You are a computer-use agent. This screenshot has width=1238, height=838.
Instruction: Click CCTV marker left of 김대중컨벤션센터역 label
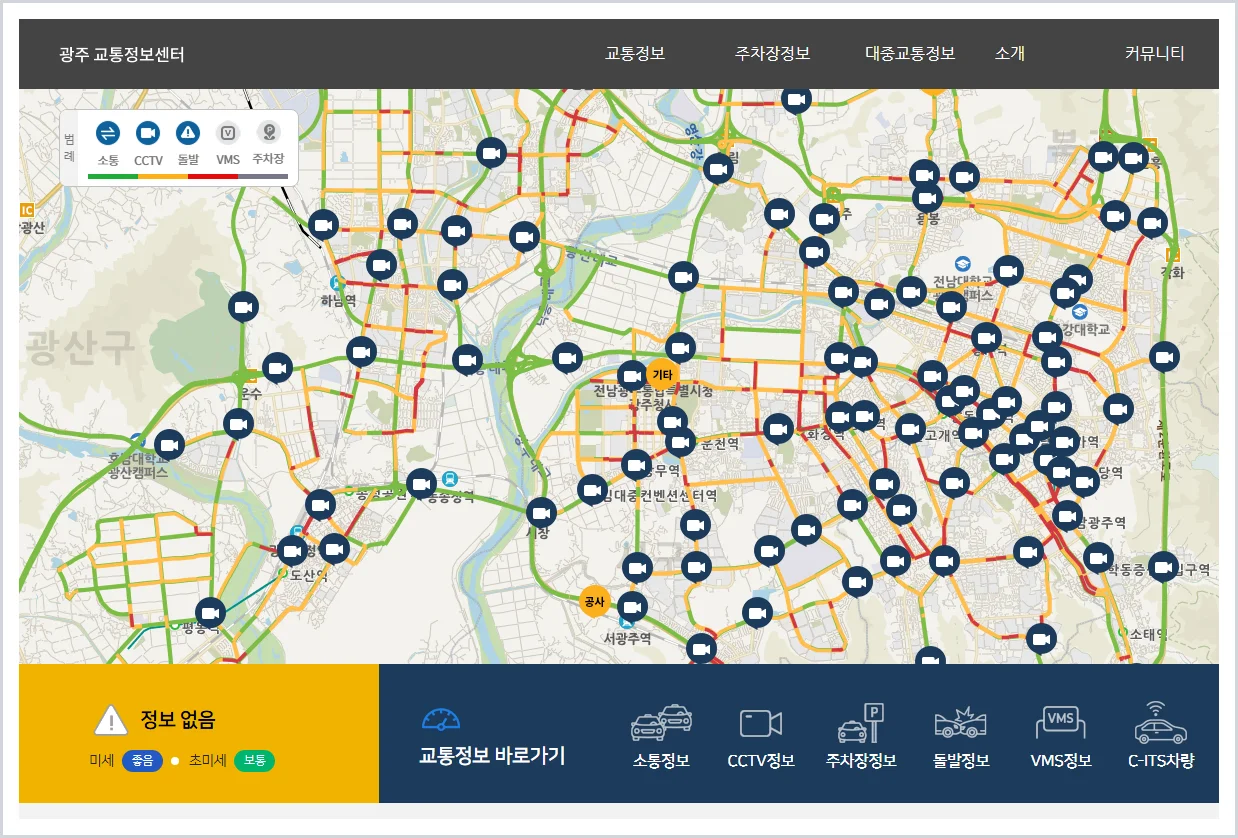click(x=592, y=490)
